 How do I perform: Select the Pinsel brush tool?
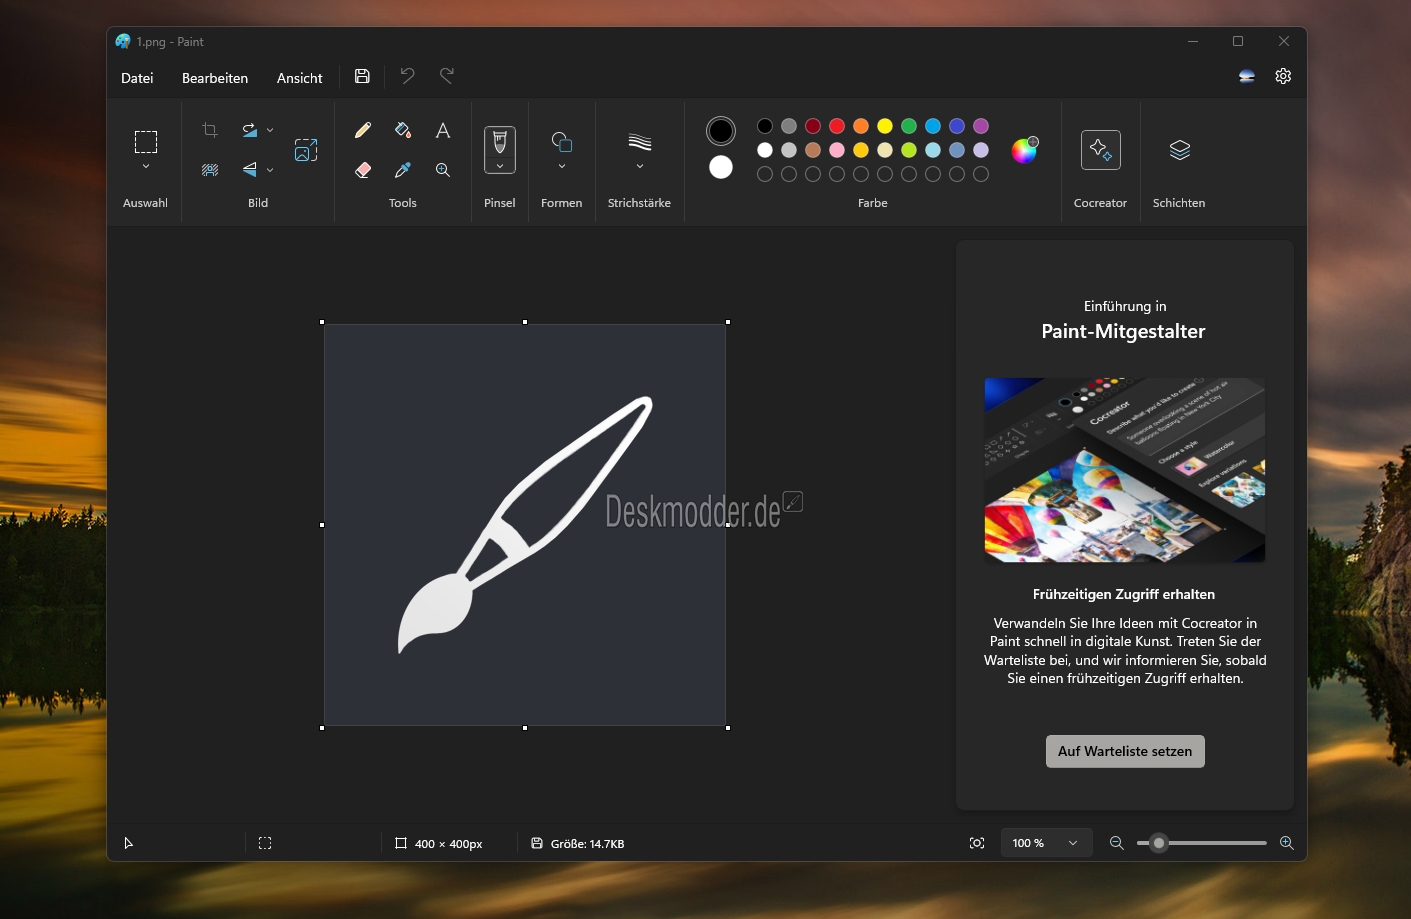500,143
